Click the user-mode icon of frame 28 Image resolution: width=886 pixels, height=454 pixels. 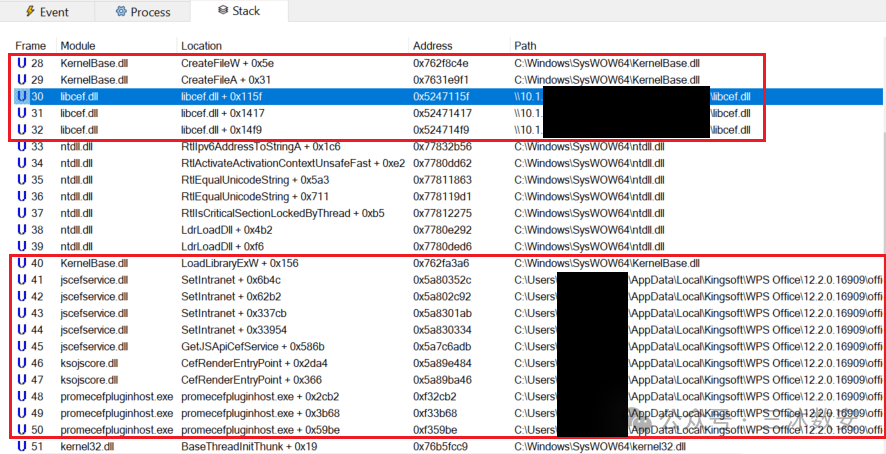click(22, 63)
